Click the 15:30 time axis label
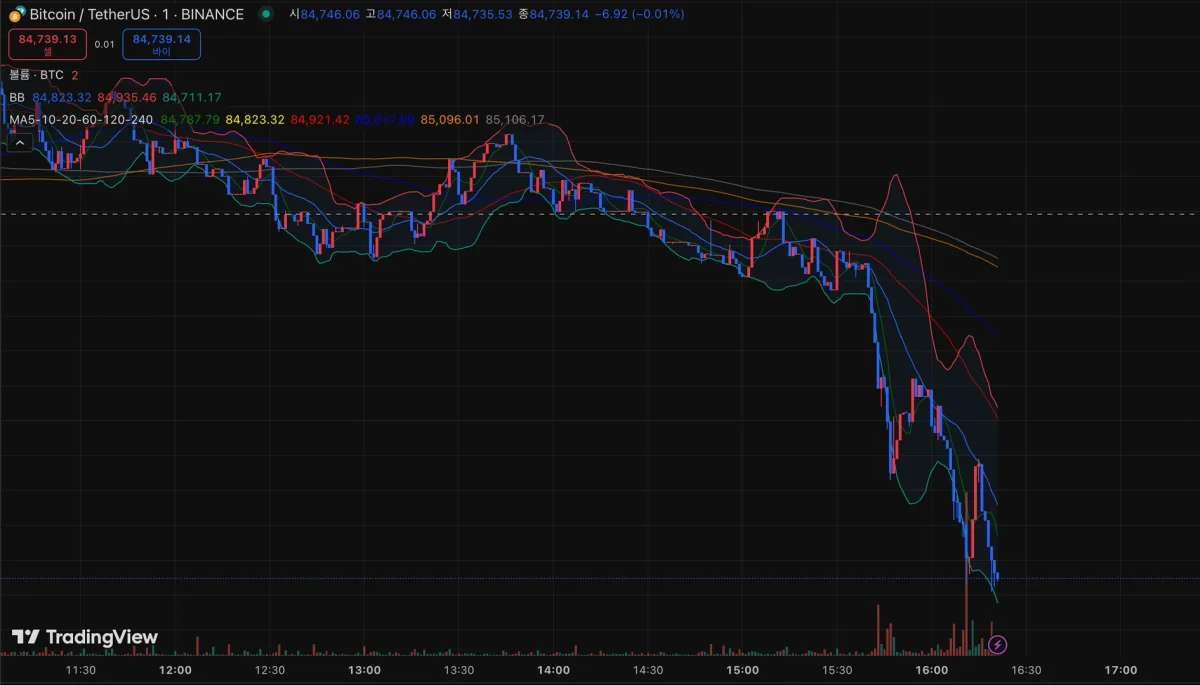 [837, 670]
